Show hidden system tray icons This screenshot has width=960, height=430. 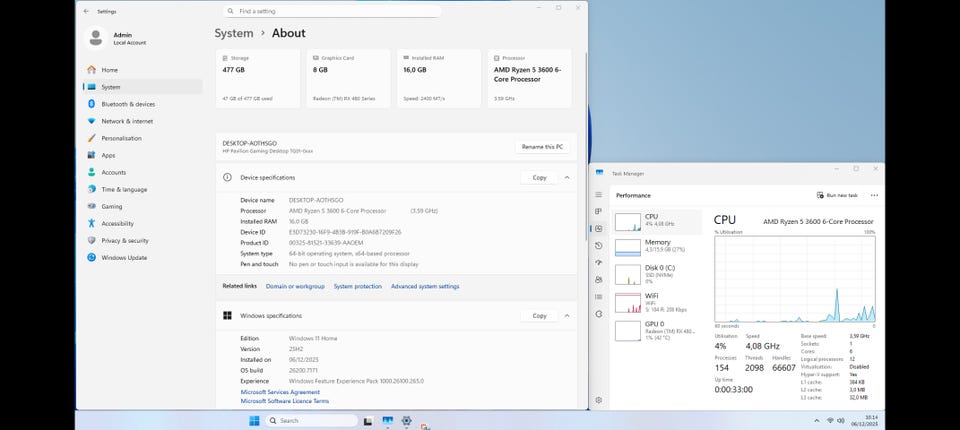coord(816,420)
